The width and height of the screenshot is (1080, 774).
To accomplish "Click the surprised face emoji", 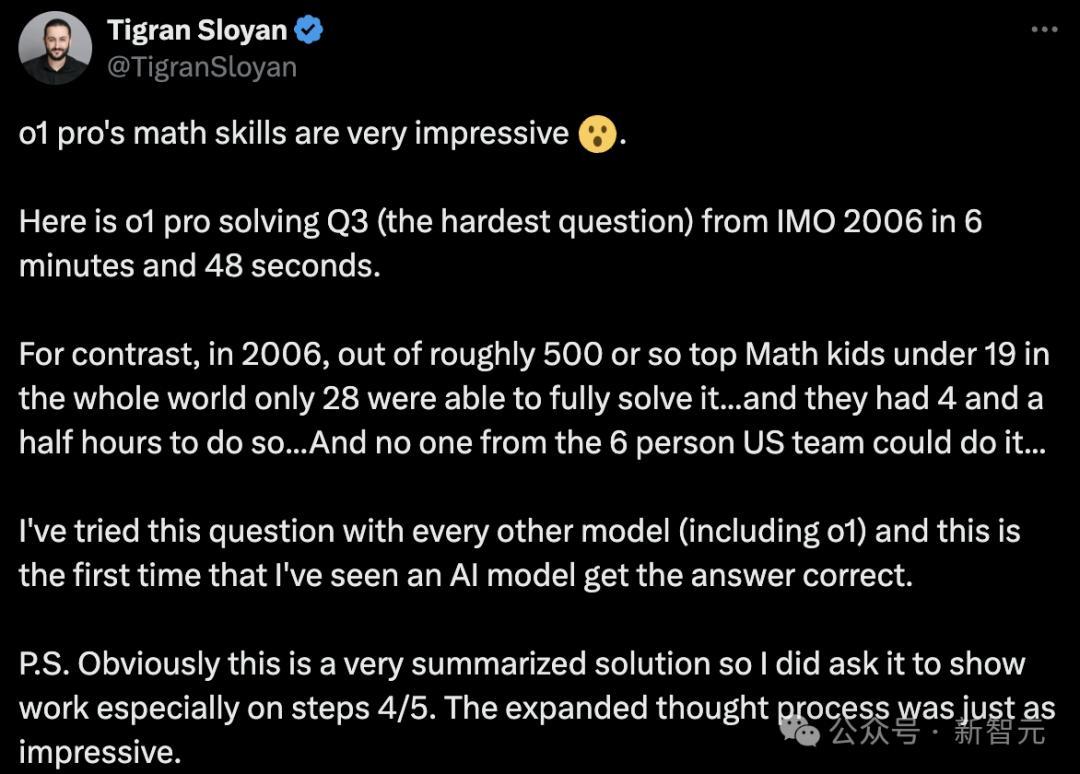I will (597, 135).
